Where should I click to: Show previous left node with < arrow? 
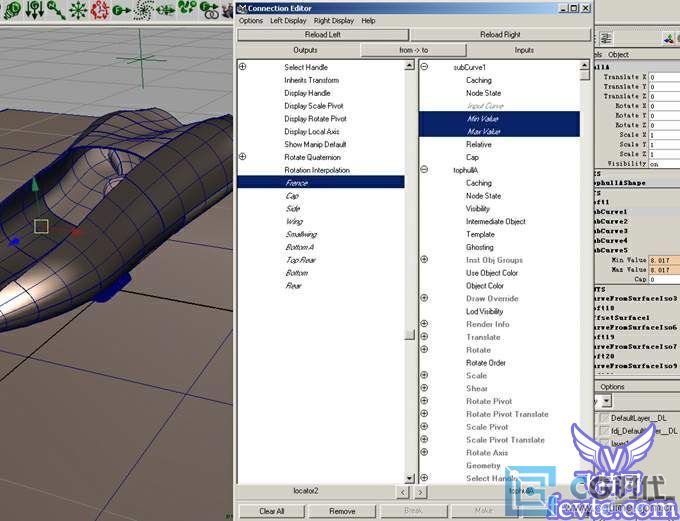pyautogui.click(x=403, y=492)
